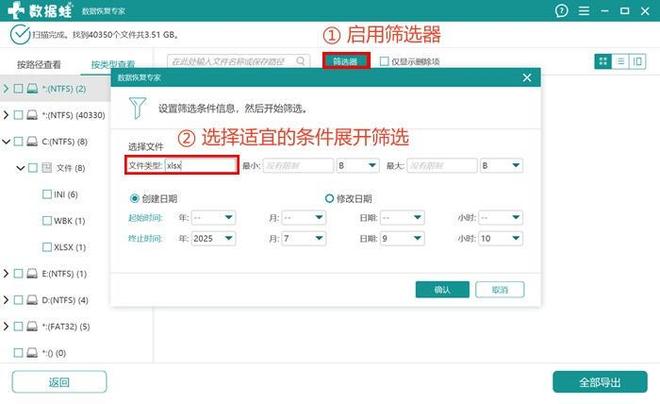Check the box for C:(NTFS) (8)
Viewport: 660px width, 404px height.
[18, 141]
